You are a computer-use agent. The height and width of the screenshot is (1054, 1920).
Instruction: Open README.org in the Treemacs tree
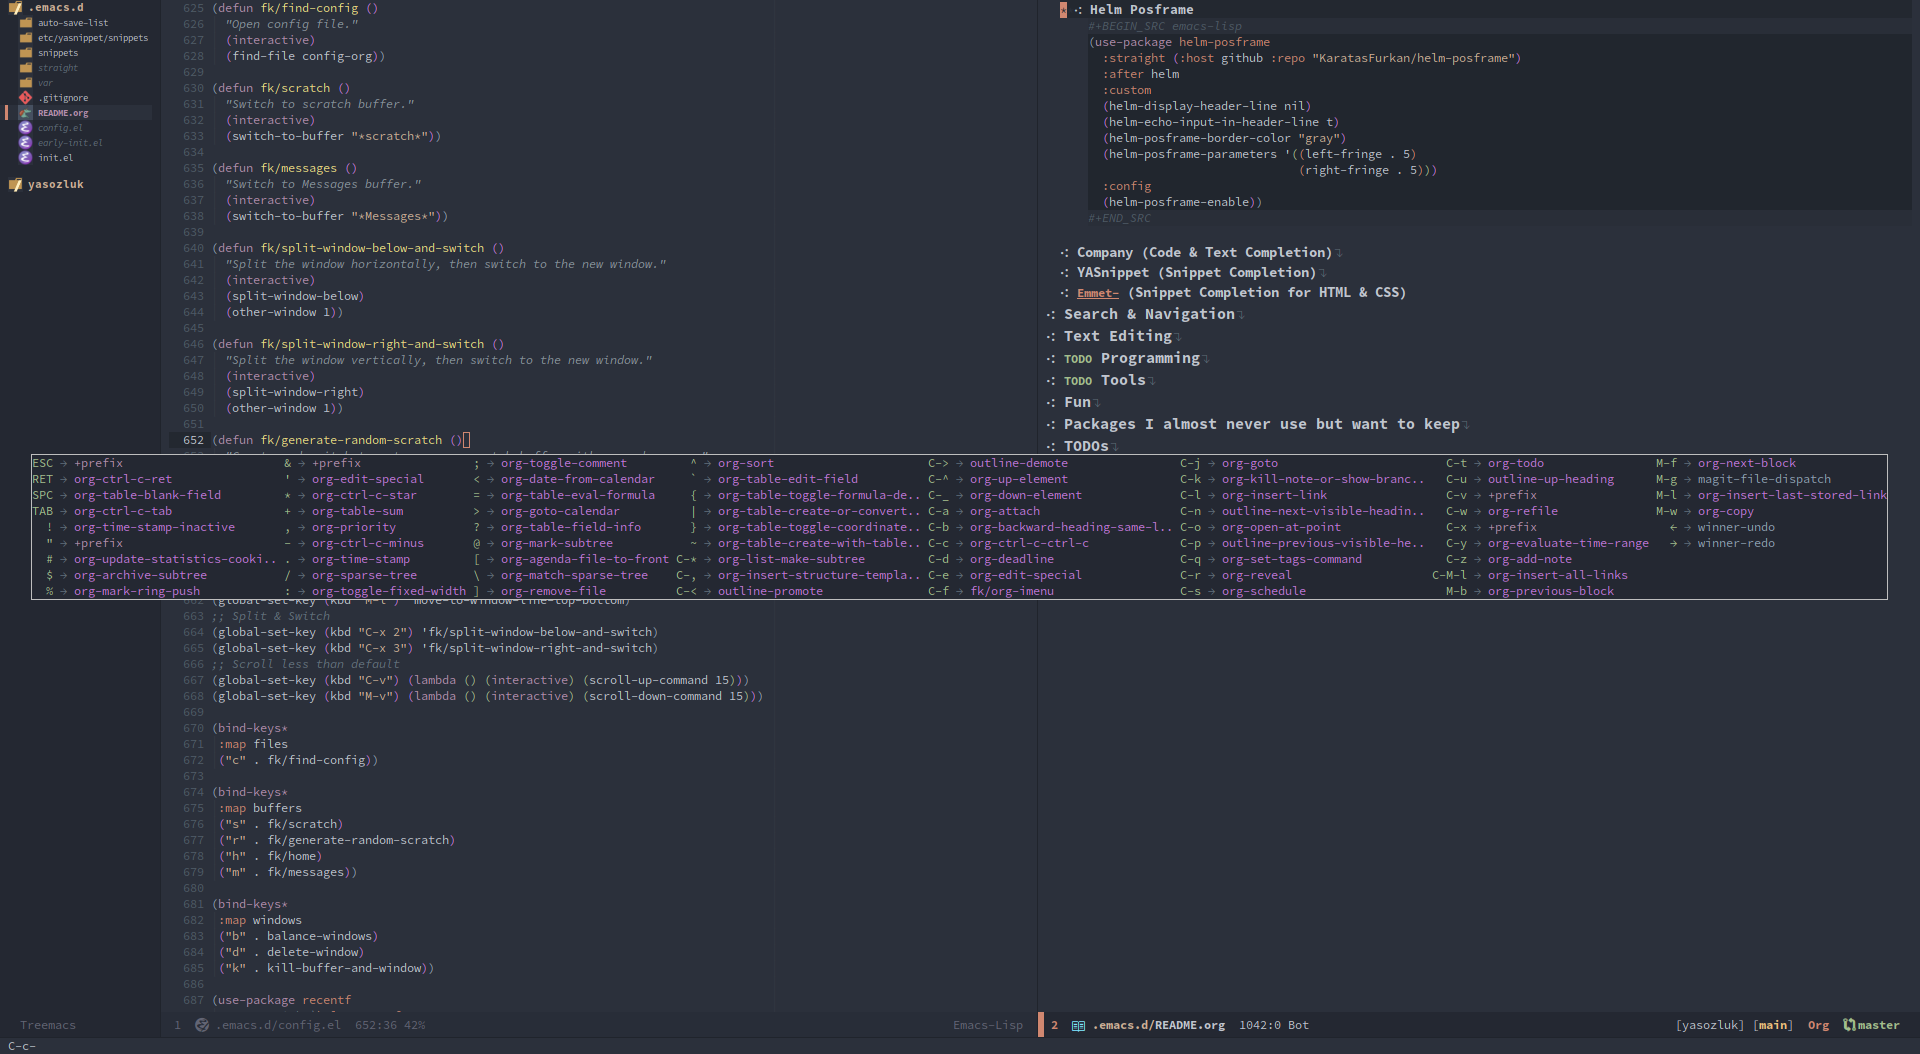(63, 113)
